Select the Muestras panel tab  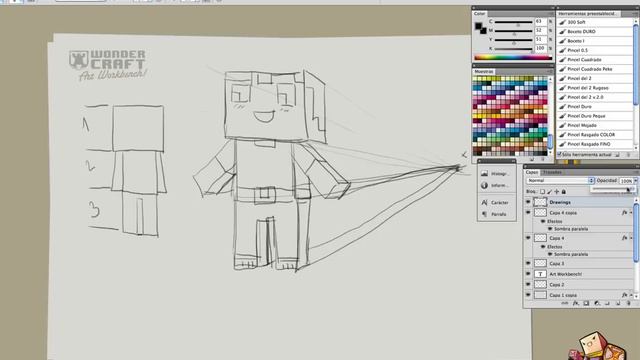click(484, 71)
